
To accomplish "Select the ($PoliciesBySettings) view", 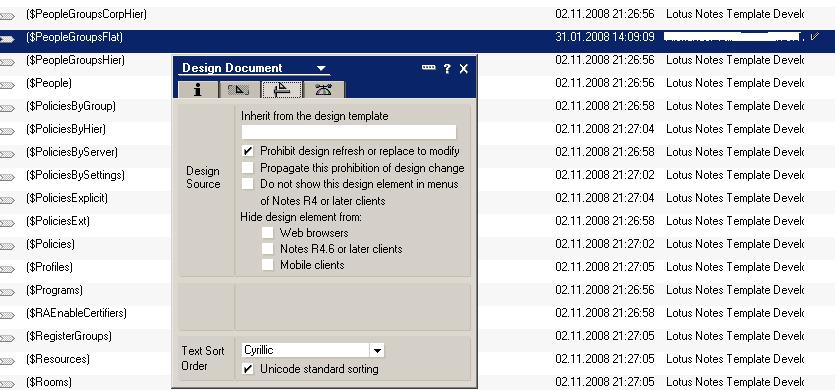I will coord(75,175).
